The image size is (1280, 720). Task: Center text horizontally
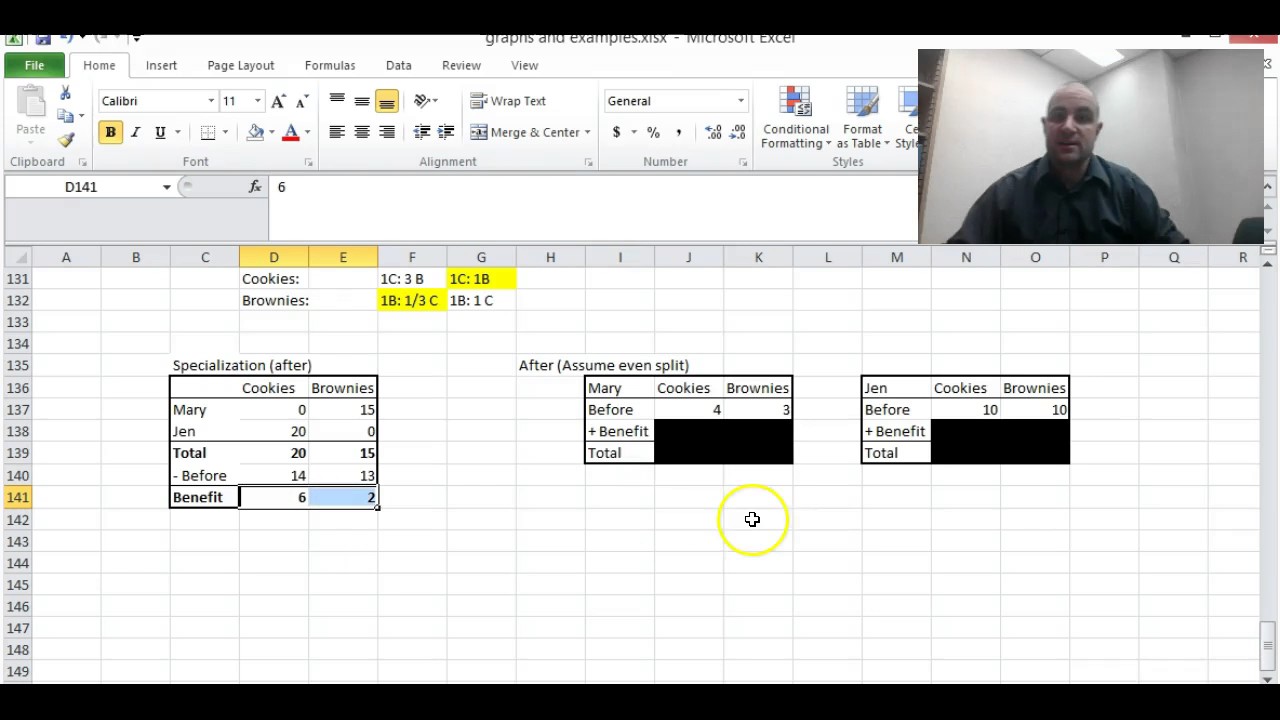coord(362,132)
